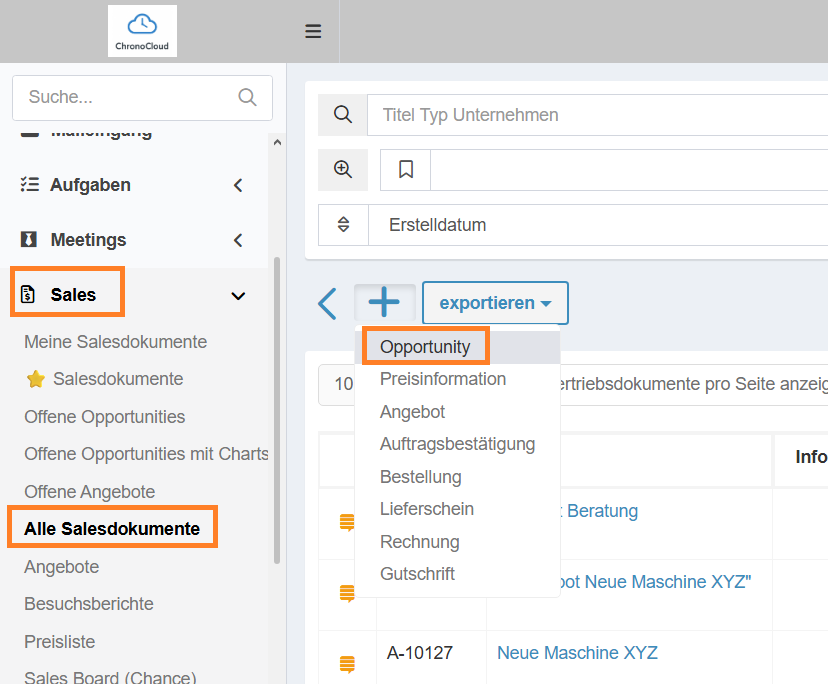Click the plus icon to add document
This screenshot has width=828, height=684.
point(384,302)
